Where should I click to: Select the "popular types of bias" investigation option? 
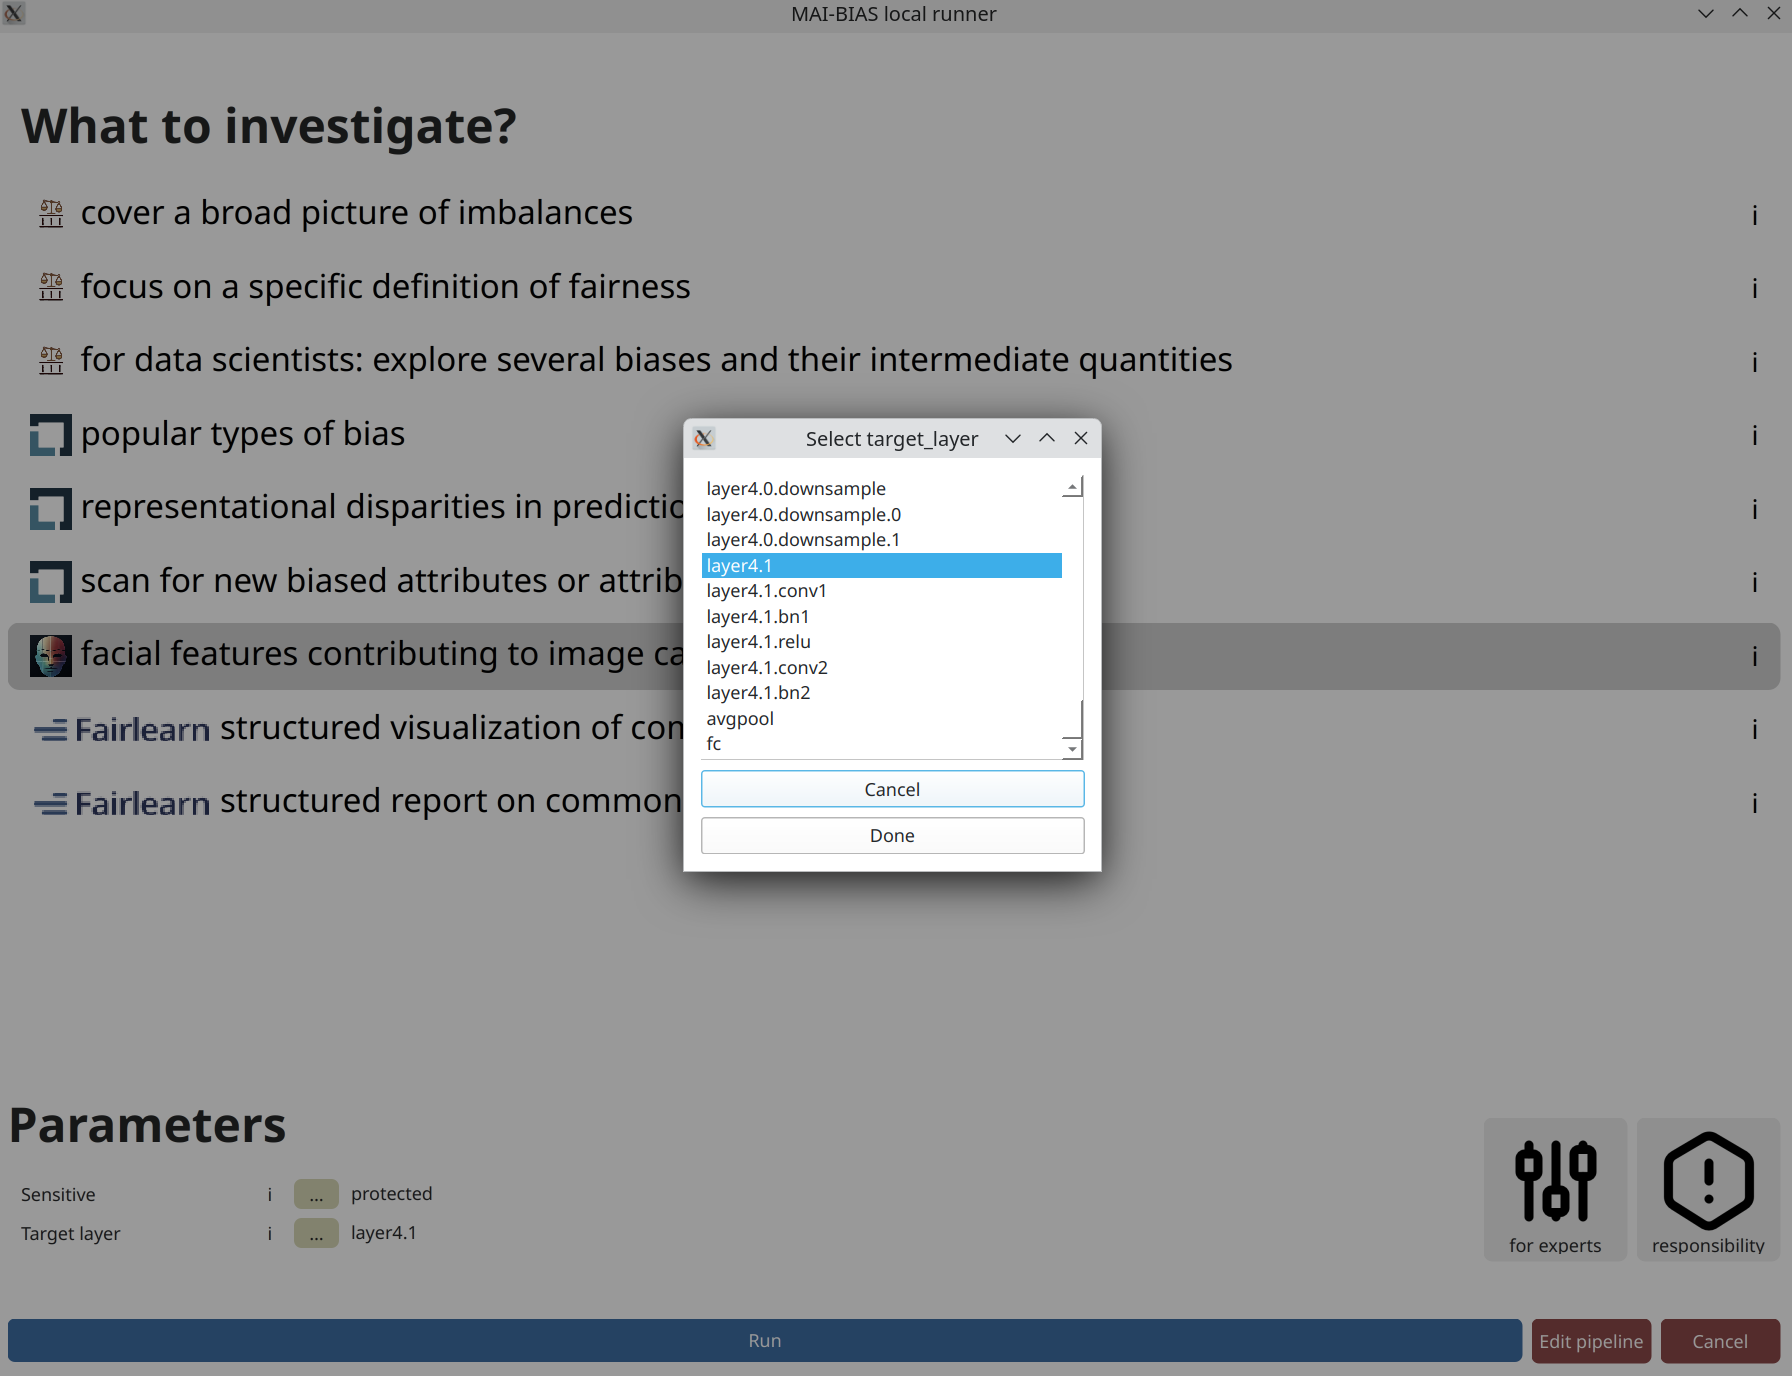tap(243, 435)
